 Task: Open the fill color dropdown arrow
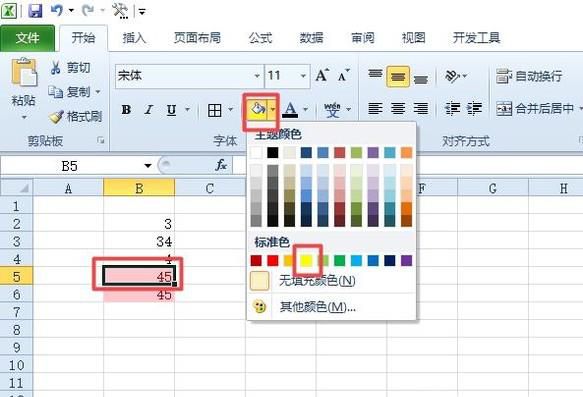pyautogui.click(x=273, y=110)
